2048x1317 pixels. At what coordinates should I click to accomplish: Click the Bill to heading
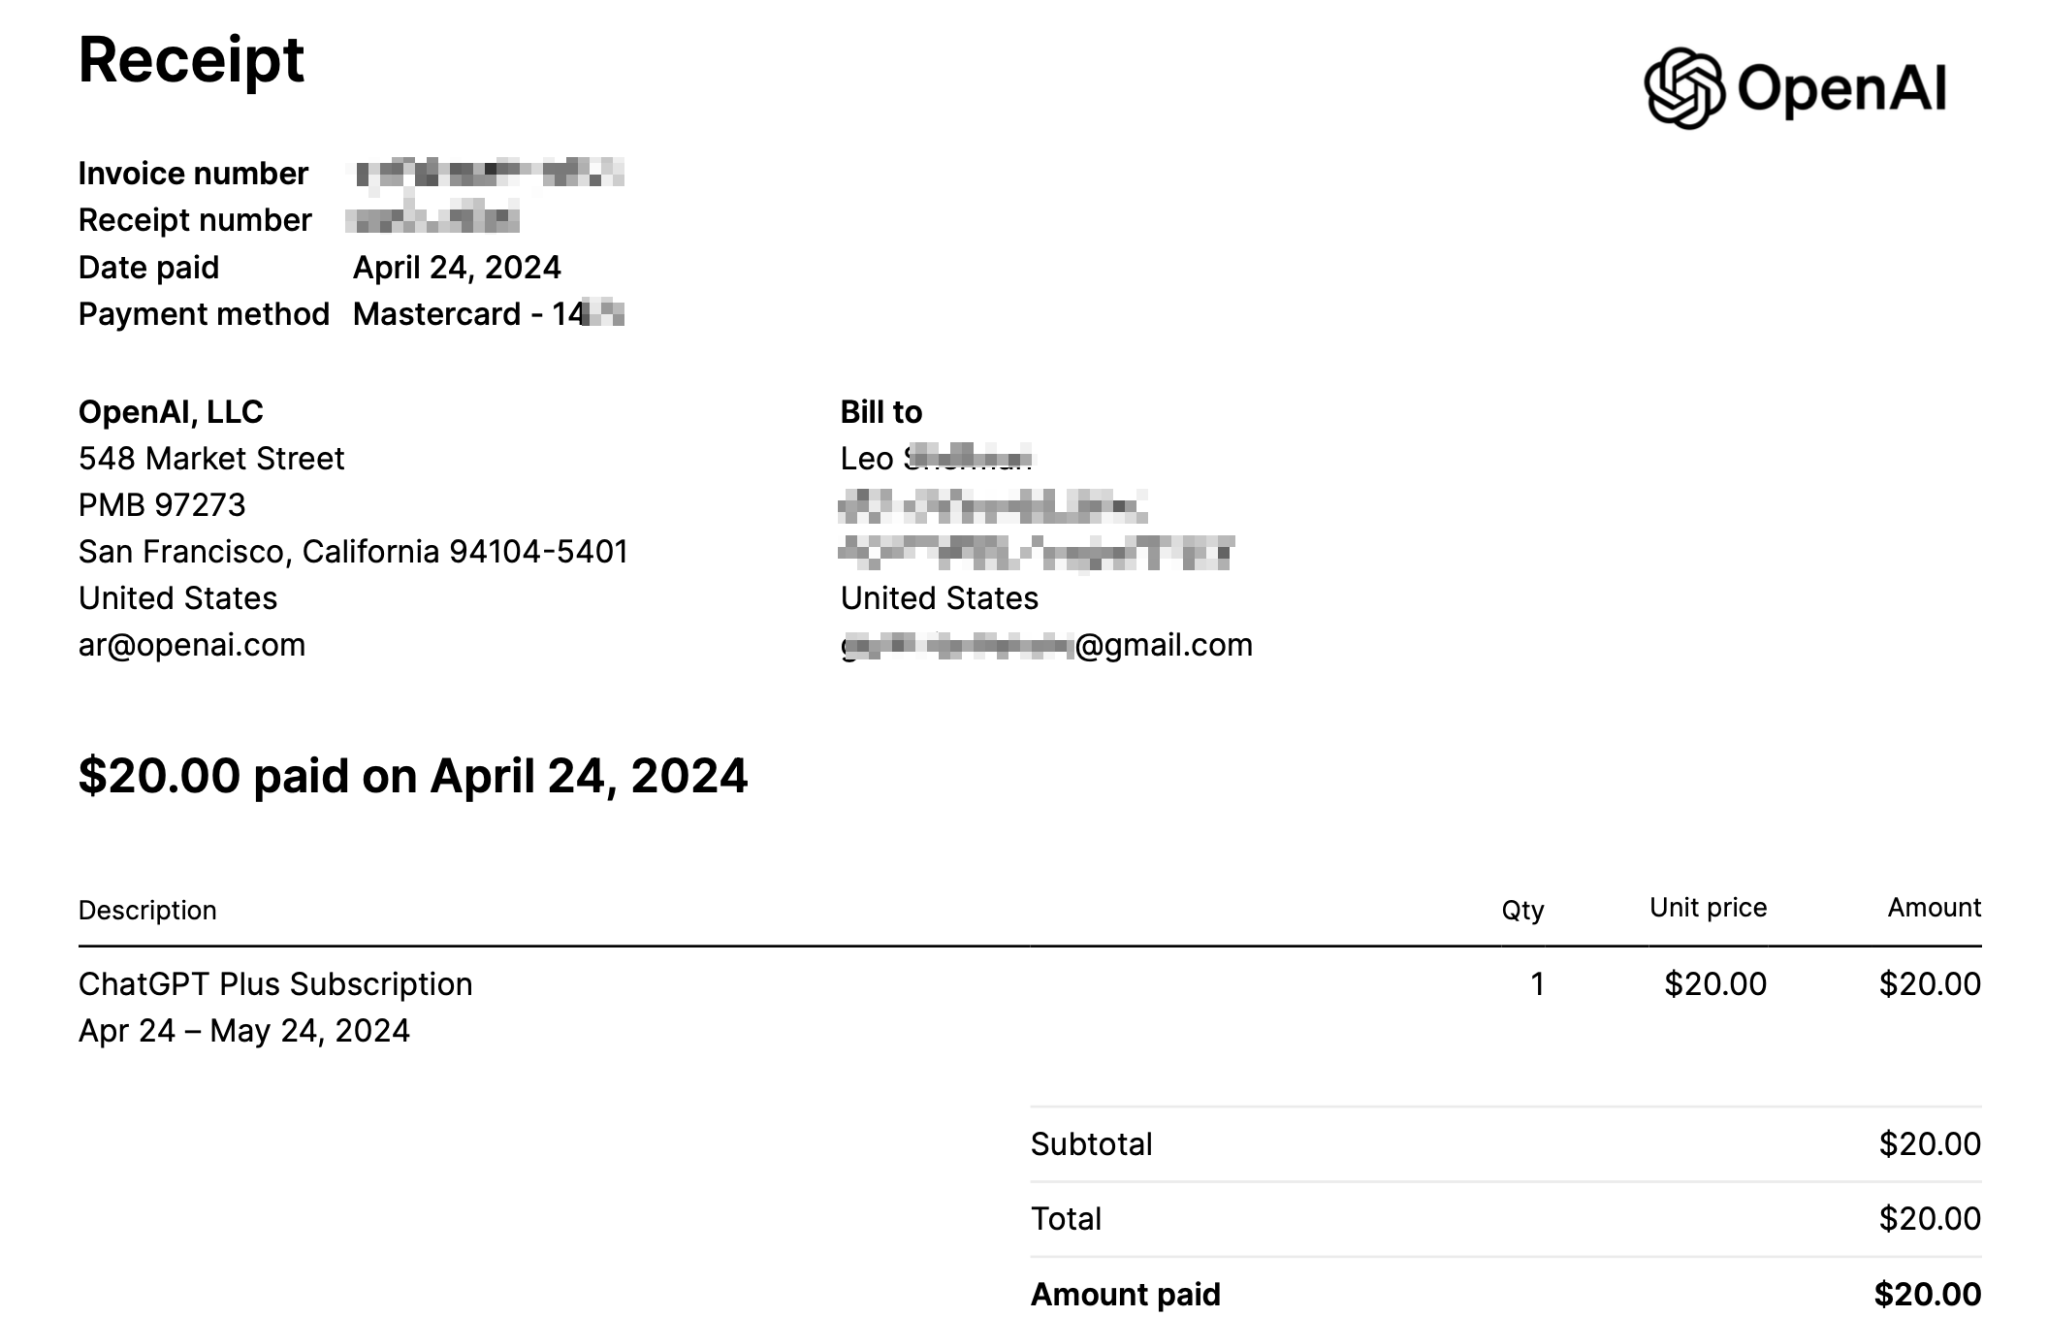(x=881, y=411)
